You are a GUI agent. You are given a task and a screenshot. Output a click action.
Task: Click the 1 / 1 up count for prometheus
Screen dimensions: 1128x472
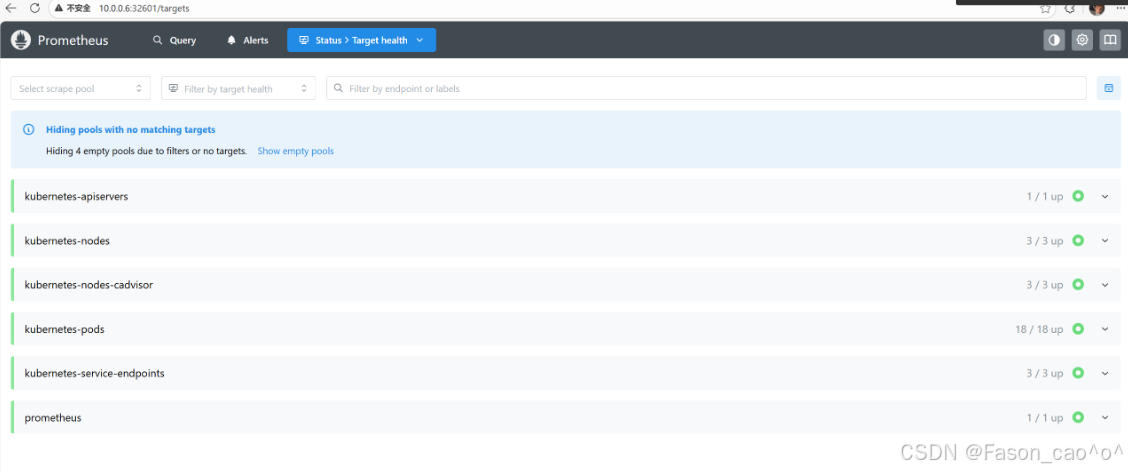tap(1045, 418)
